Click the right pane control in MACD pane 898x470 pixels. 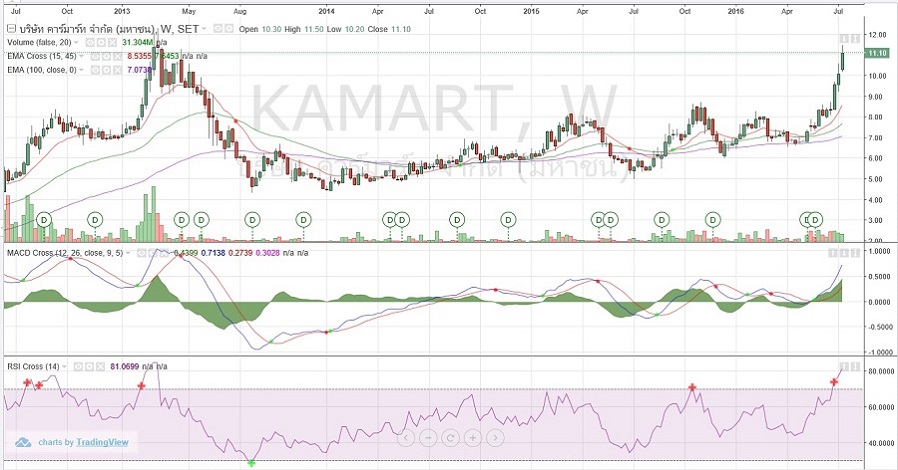pyautogui.click(x=854, y=252)
